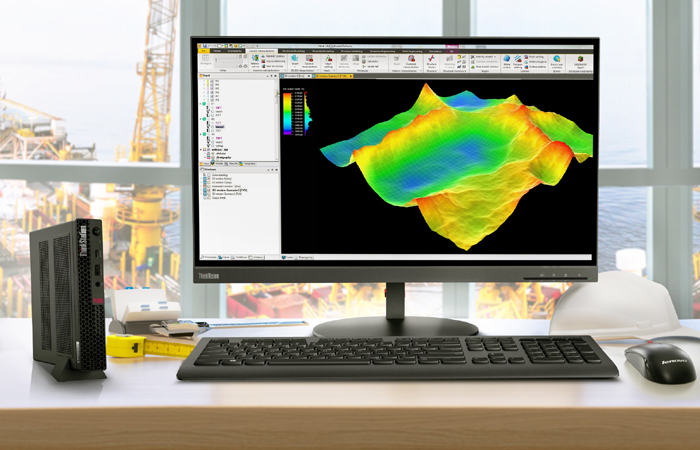Click the Insert seismic icon in ribbon
This screenshot has width=700, height=450.
(295, 61)
